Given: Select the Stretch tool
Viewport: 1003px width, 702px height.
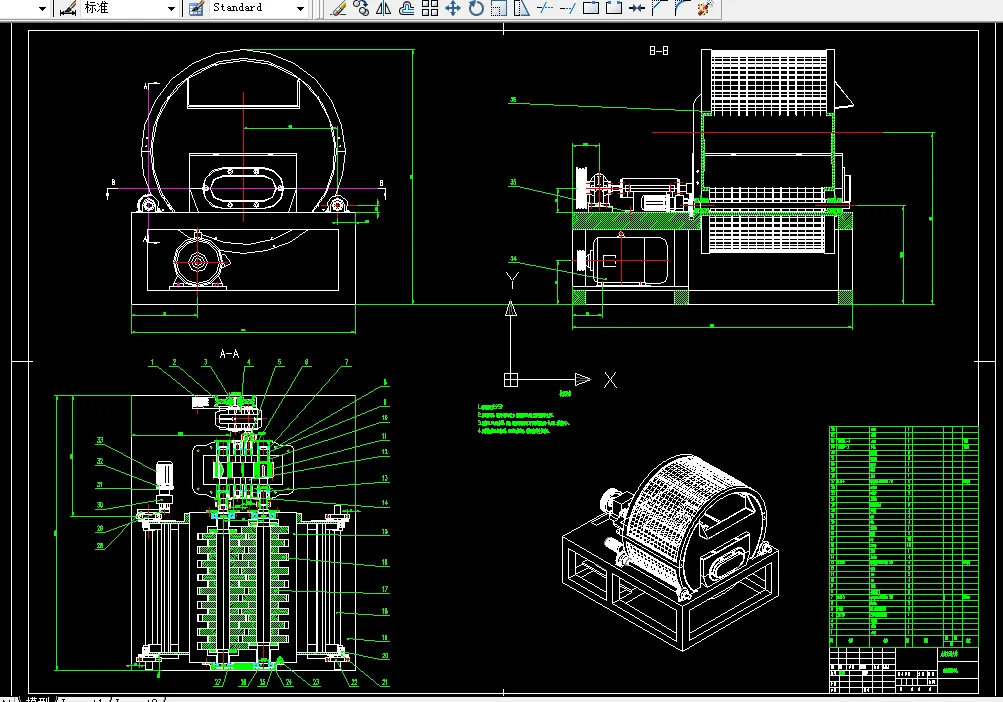Looking at the screenshot, I should click(522, 8).
